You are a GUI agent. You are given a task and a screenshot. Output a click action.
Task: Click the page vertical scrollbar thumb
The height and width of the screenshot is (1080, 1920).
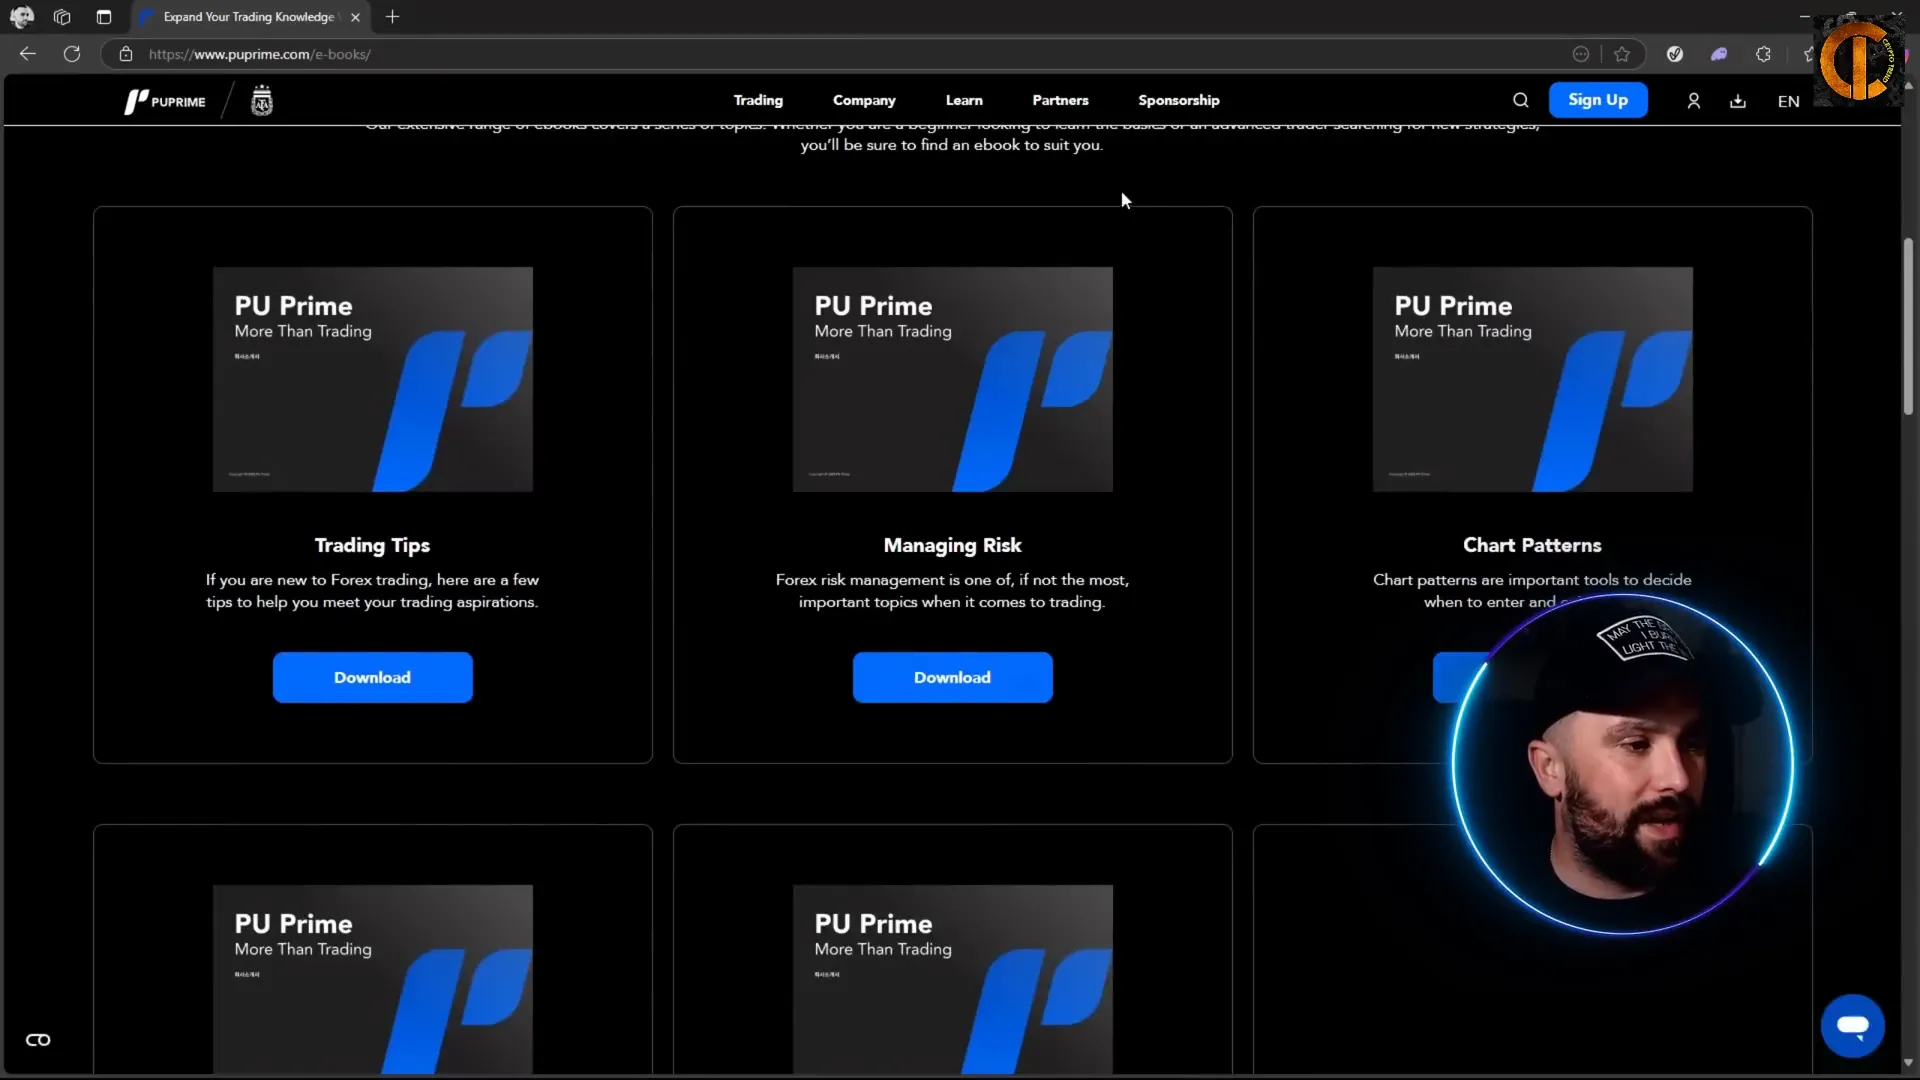[x=1908, y=326]
